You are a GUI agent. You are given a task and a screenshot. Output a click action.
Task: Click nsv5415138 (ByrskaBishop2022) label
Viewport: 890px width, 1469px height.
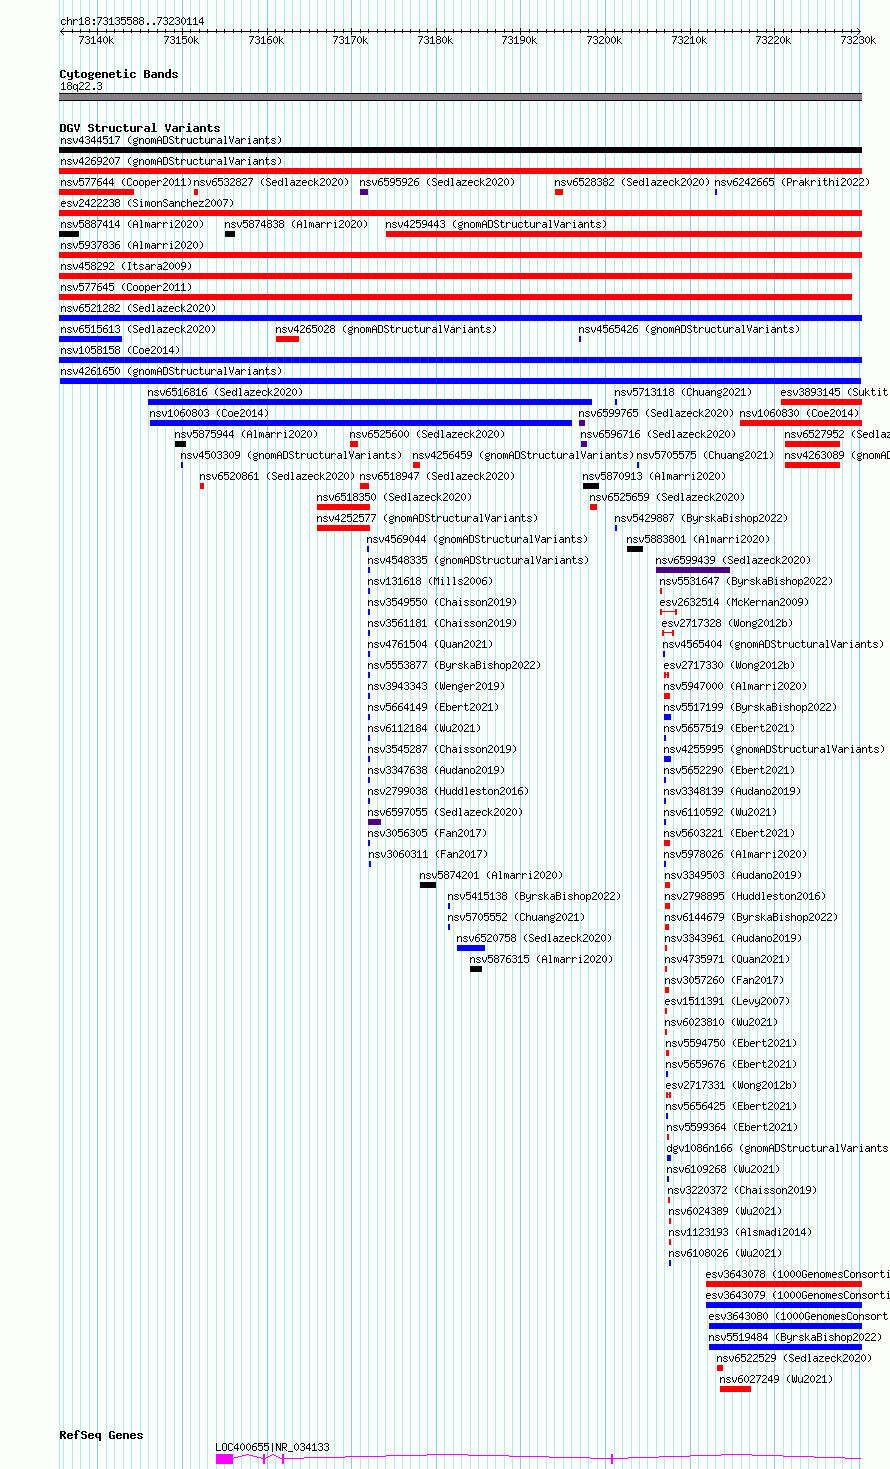[534, 897]
